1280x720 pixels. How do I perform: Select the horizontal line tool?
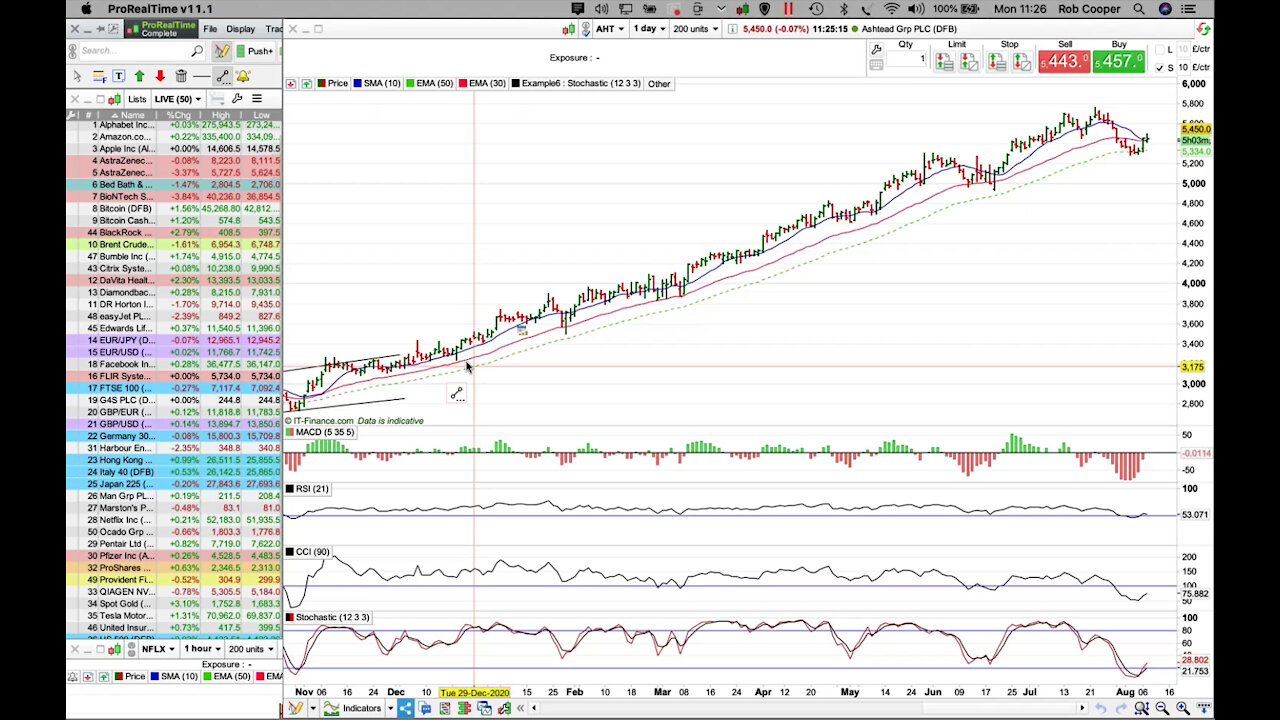click(201, 76)
